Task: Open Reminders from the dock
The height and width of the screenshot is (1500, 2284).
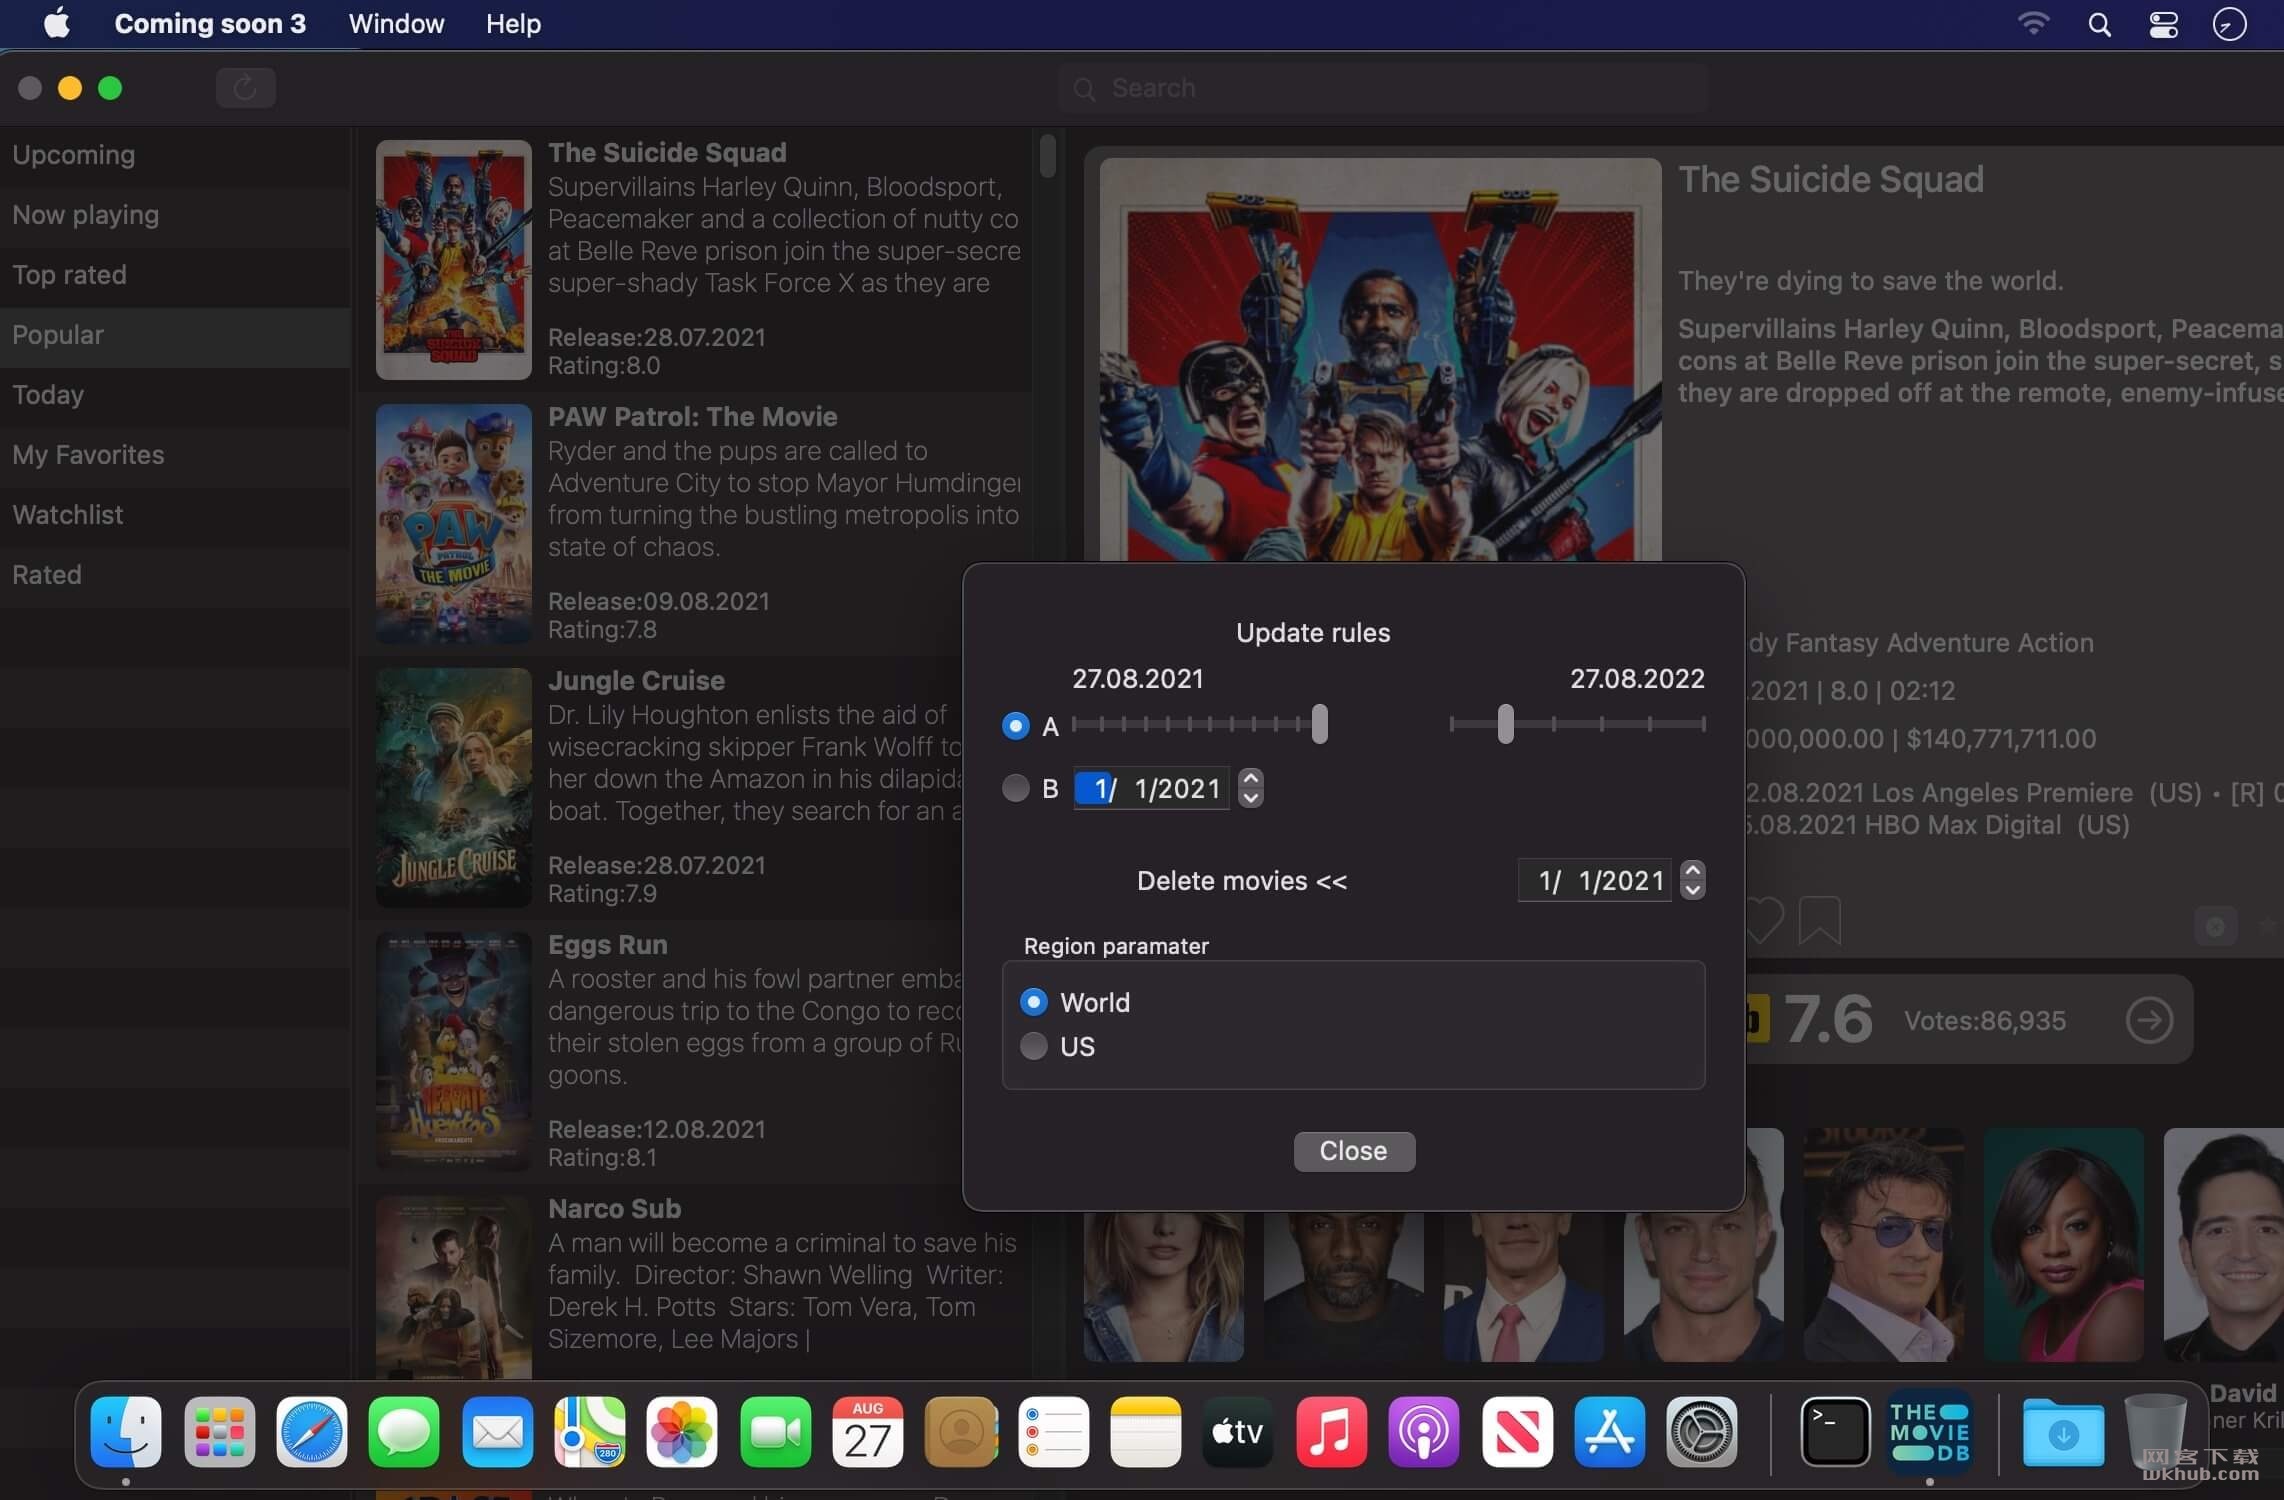Action: (1053, 1432)
